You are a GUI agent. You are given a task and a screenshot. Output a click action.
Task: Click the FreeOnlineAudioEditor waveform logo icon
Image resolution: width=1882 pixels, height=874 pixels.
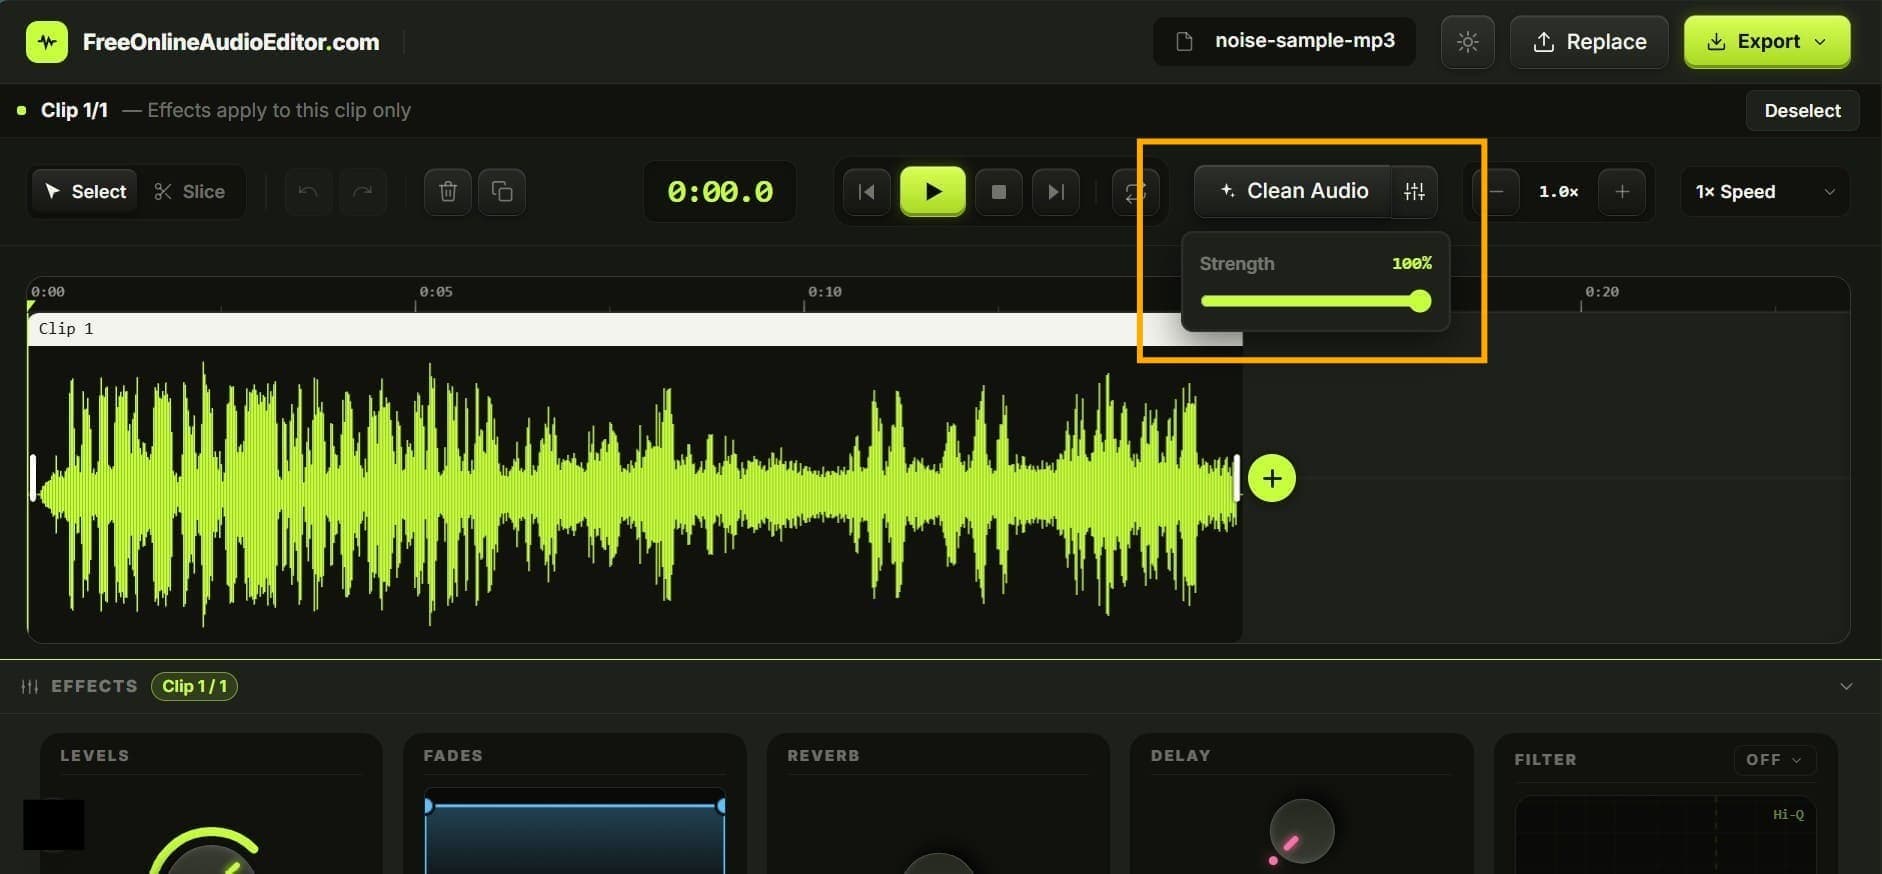coord(47,42)
